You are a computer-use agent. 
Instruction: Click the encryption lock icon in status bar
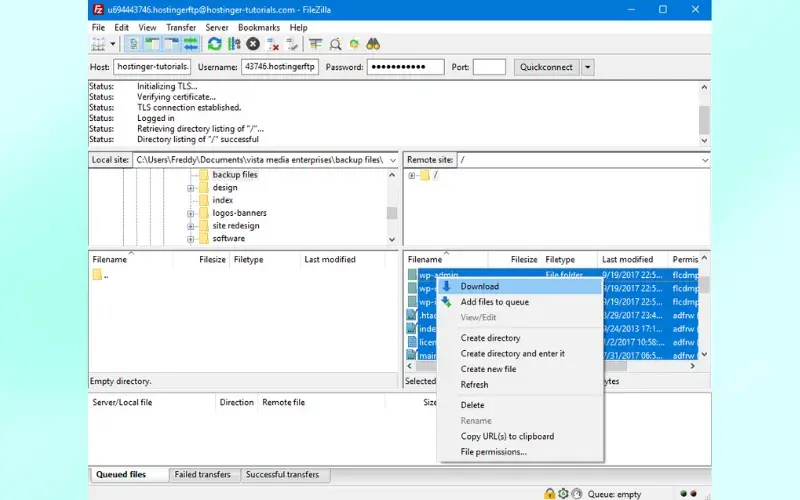coord(549,493)
